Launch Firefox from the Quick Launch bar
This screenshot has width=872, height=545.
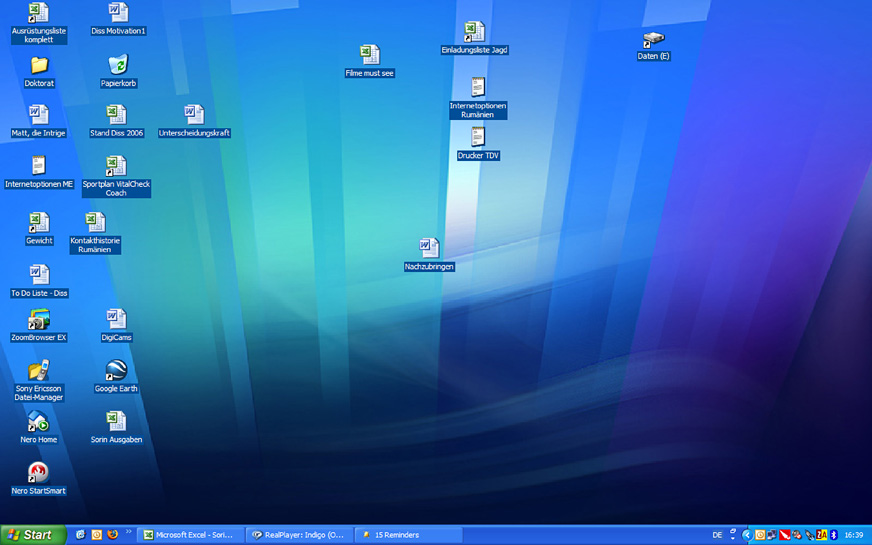point(113,535)
